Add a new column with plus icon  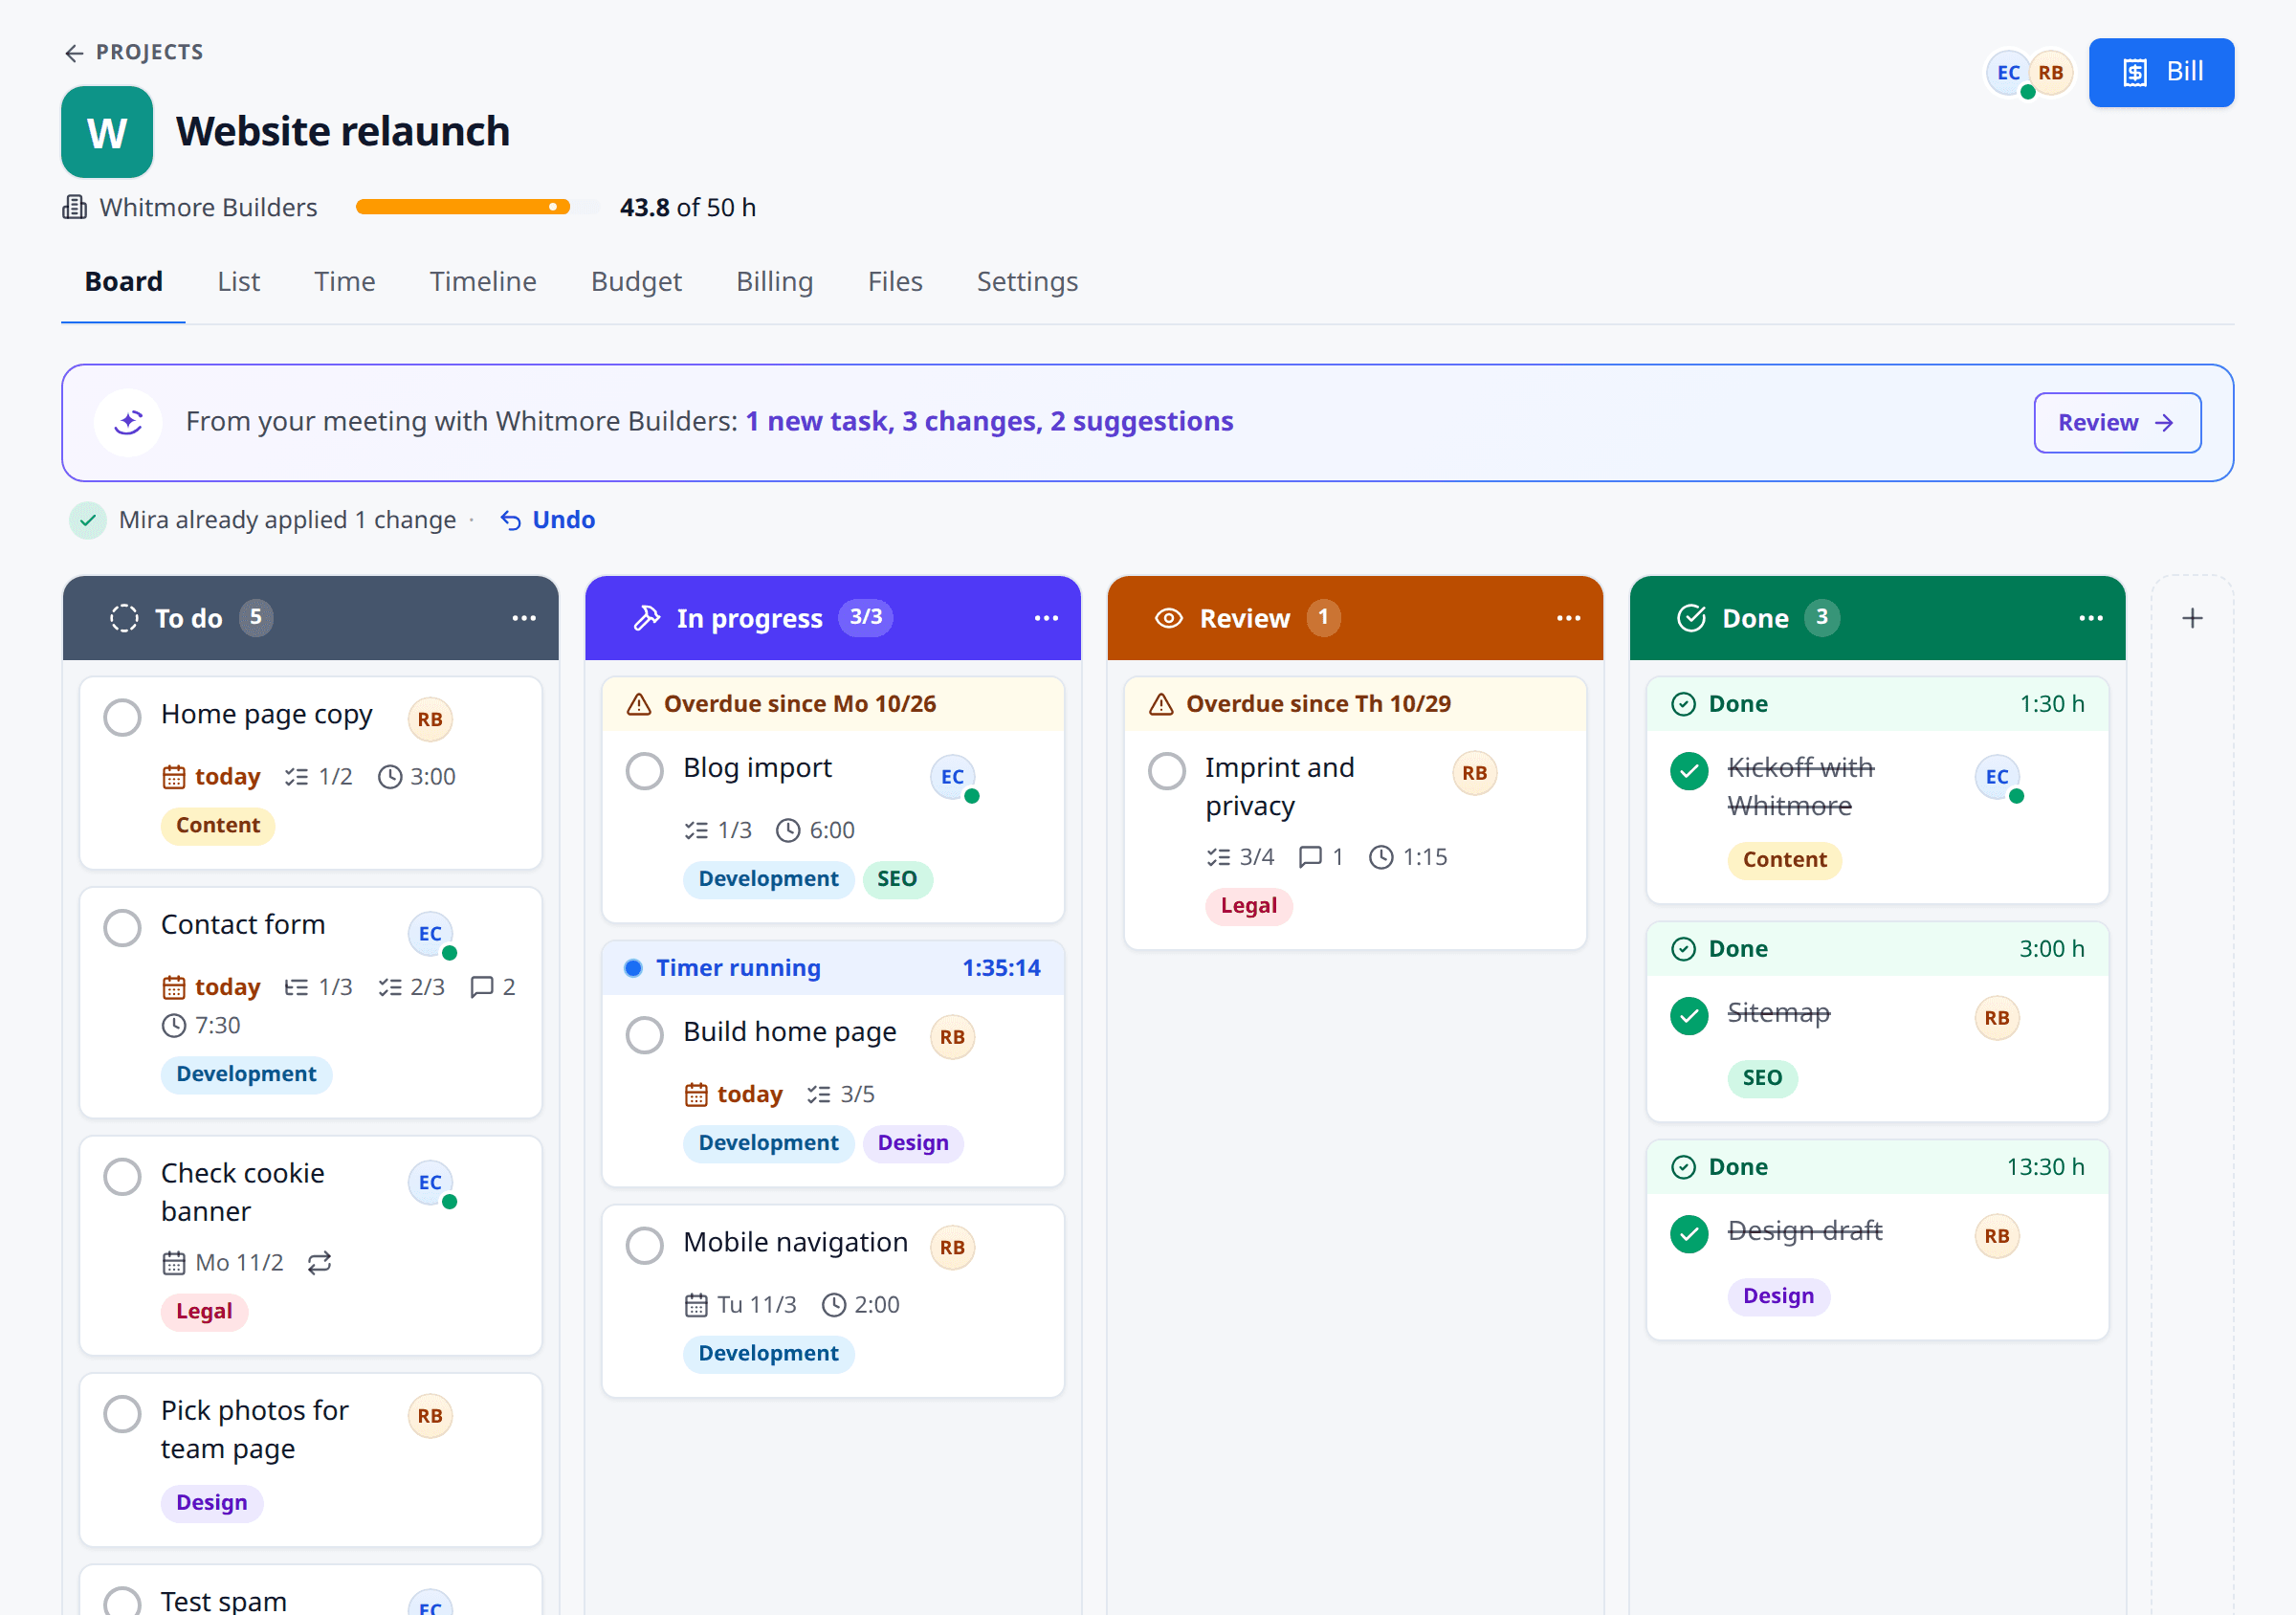(2192, 618)
